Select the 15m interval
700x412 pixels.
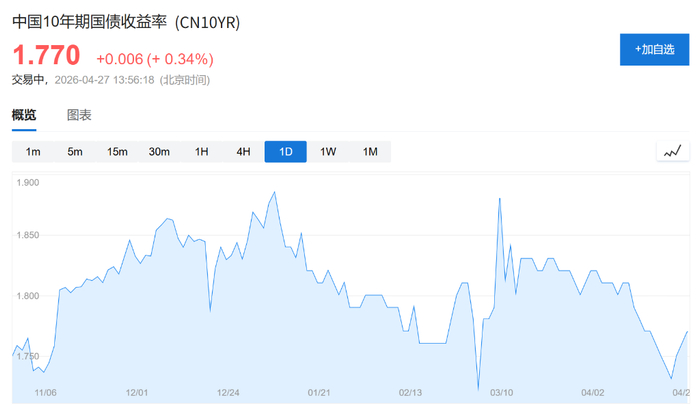[x=117, y=152]
